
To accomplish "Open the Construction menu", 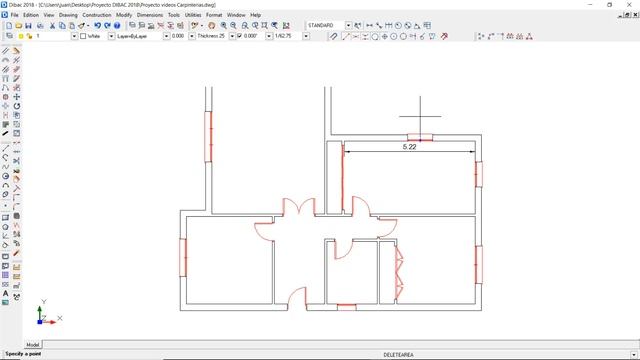I will (x=97, y=15).
